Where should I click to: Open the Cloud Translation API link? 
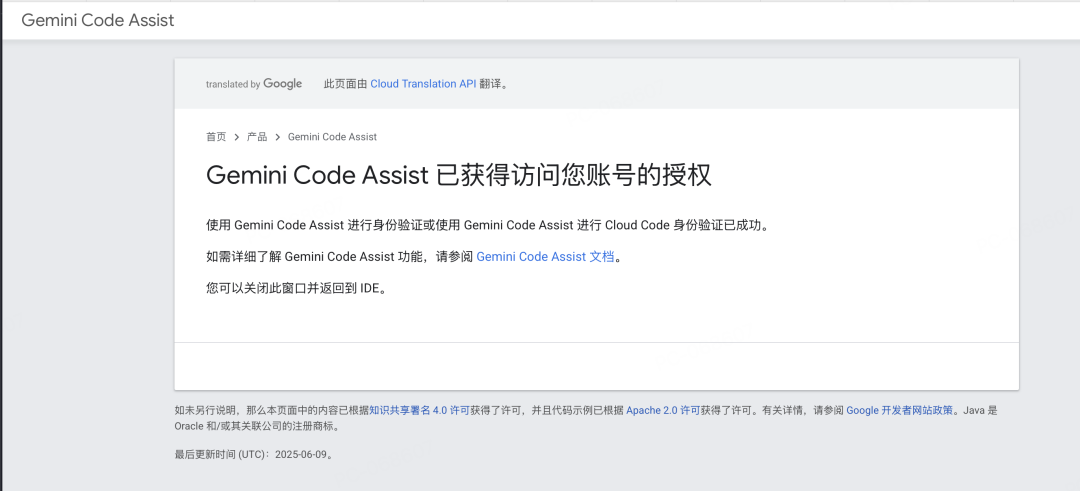click(423, 84)
